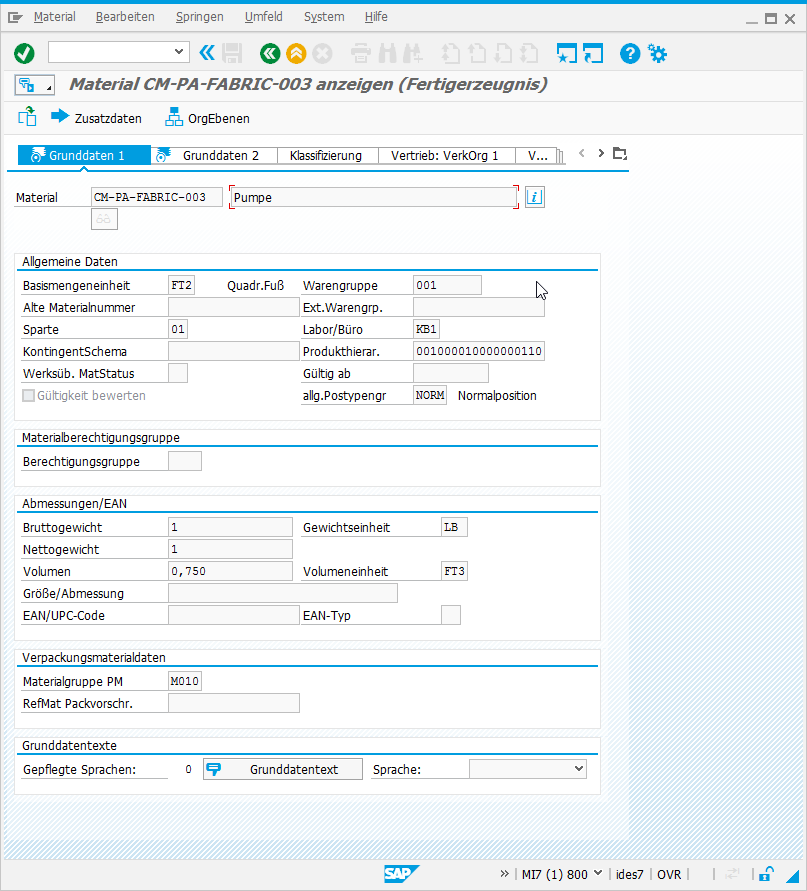The image size is (807, 891).
Task: Open the Help question mark icon
Action: pos(630,53)
